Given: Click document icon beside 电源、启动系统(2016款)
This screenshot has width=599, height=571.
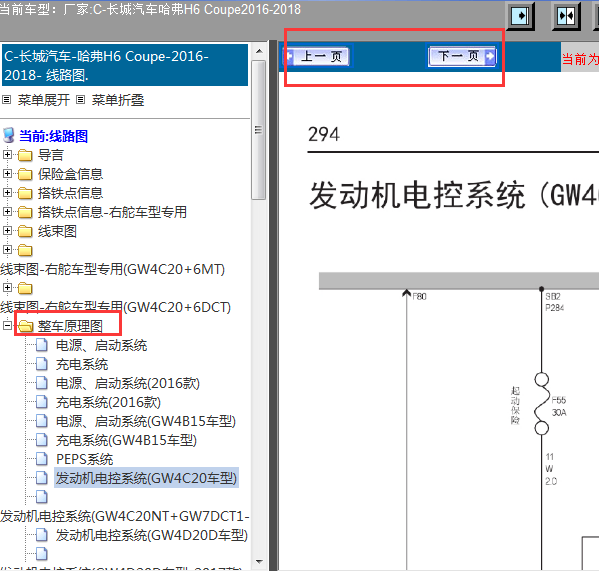Looking at the screenshot, I should coord(42,383).
